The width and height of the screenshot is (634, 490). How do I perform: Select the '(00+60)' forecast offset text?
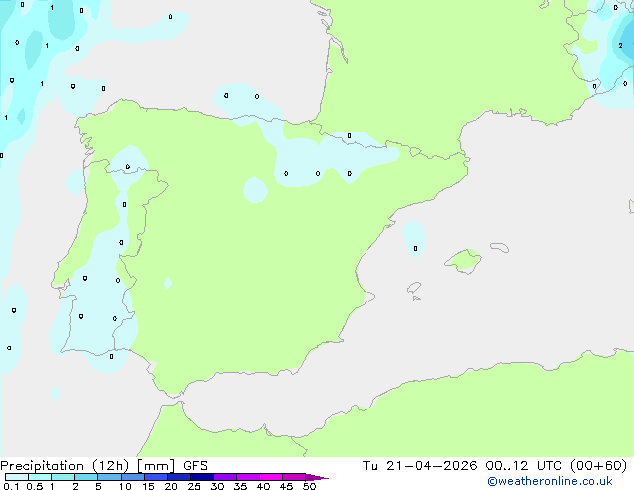pos(598,466)
